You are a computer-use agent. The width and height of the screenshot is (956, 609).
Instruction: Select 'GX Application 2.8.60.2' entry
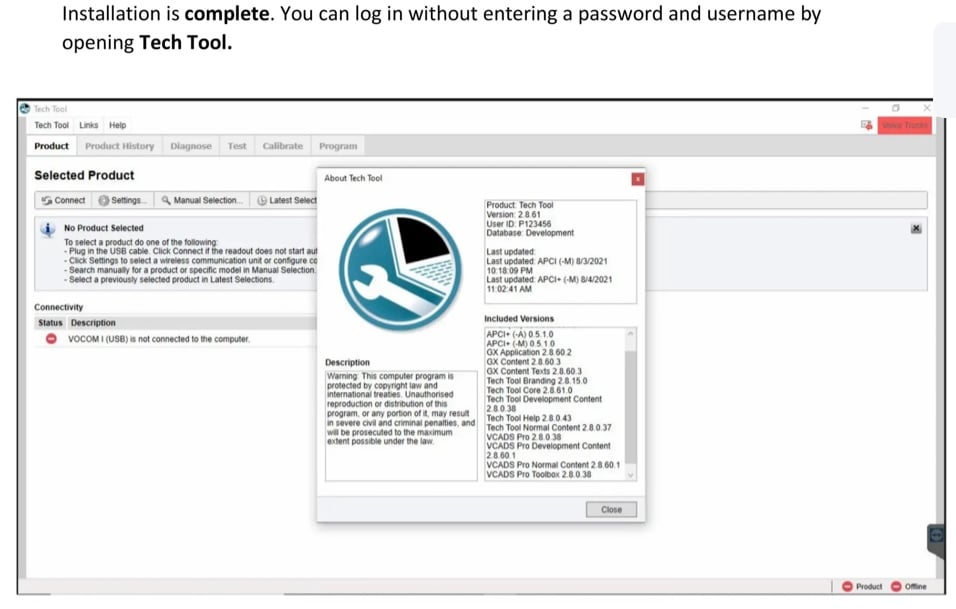click(529, 352)
